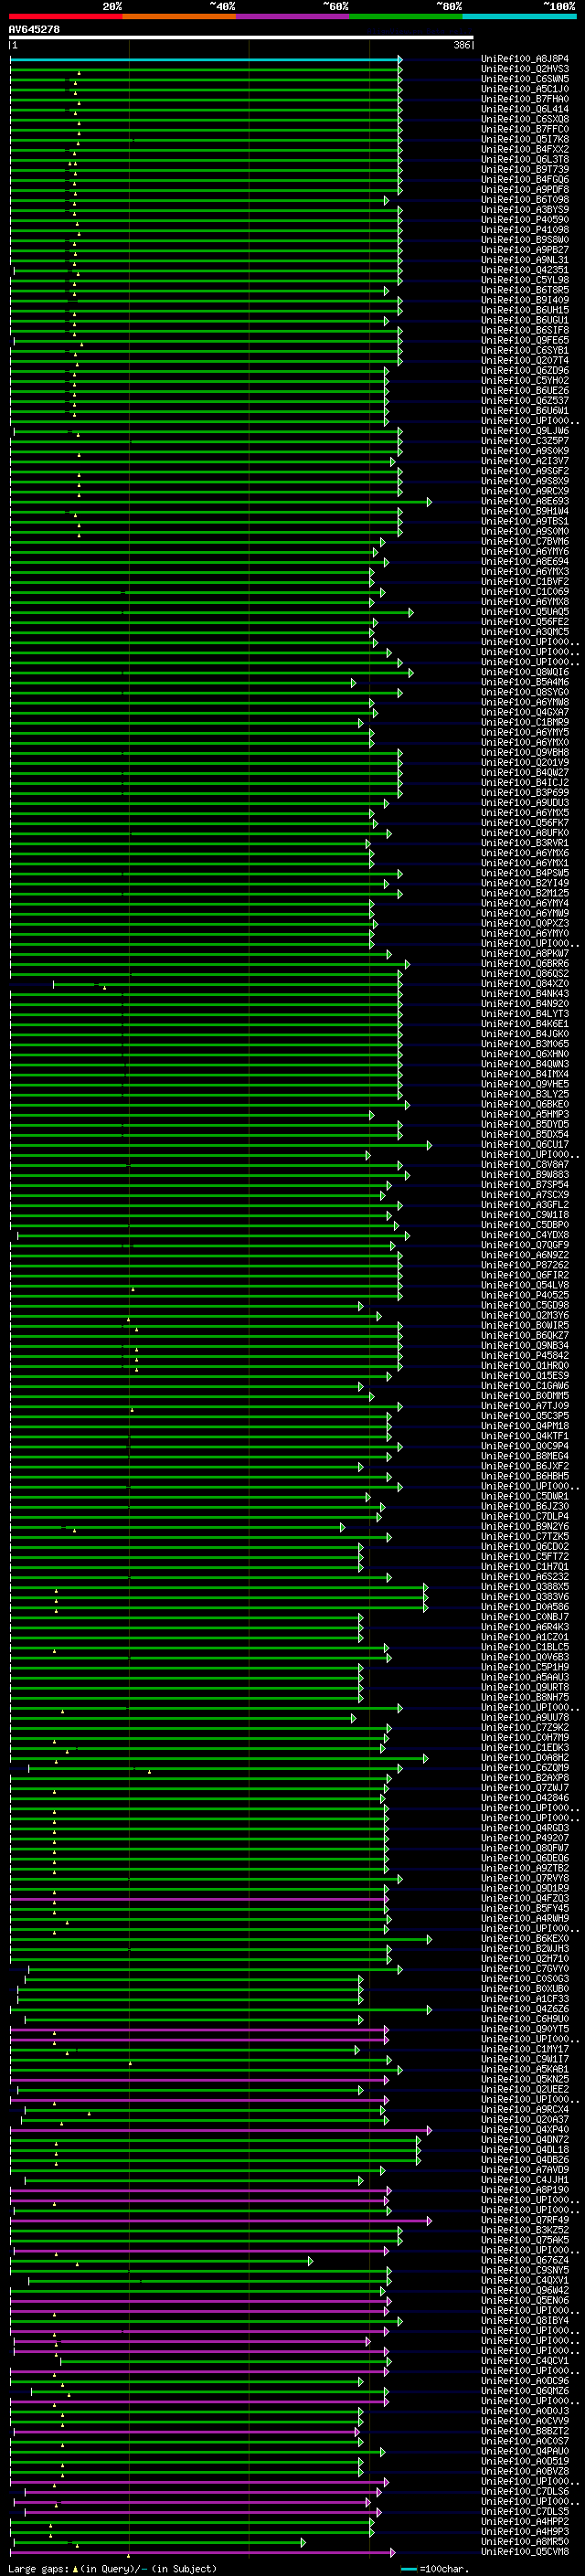Open hit UniRef100_P41098
This screenshot has width=585, height=2576.
pos(525,230)
